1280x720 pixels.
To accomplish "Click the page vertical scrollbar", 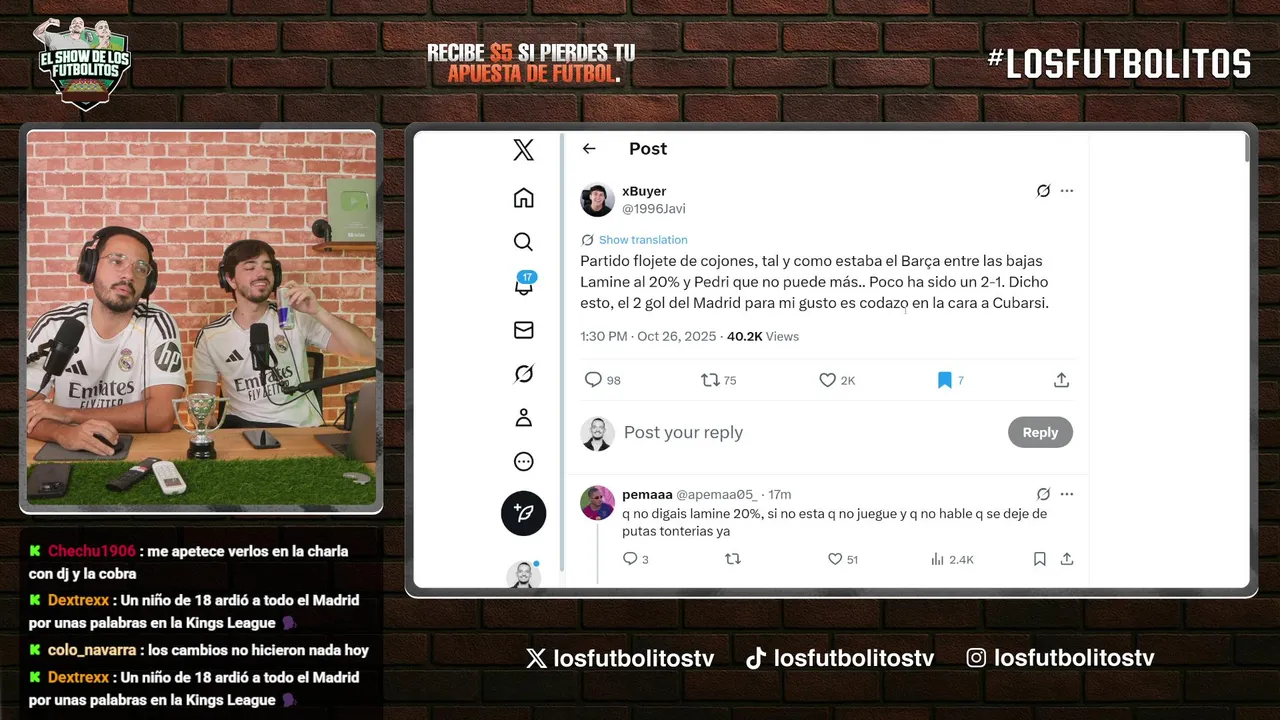I will 1246,148.
